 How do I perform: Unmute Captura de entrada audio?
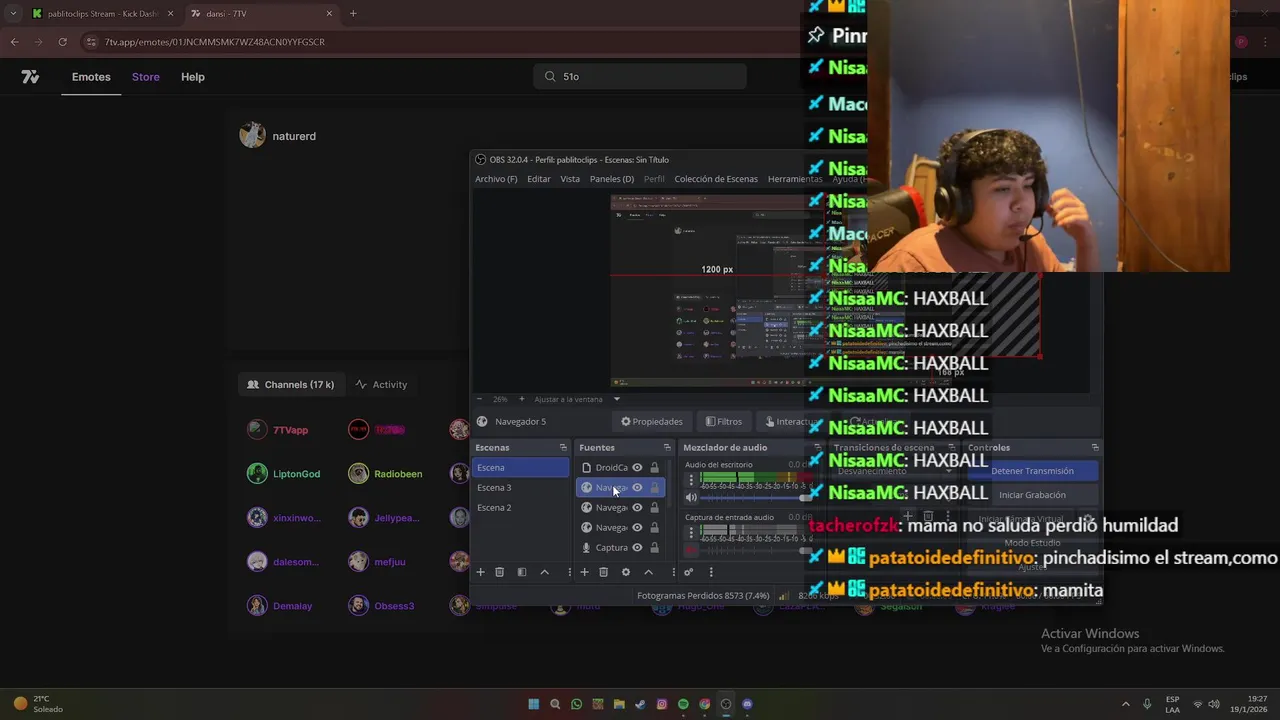coord(690,549)
